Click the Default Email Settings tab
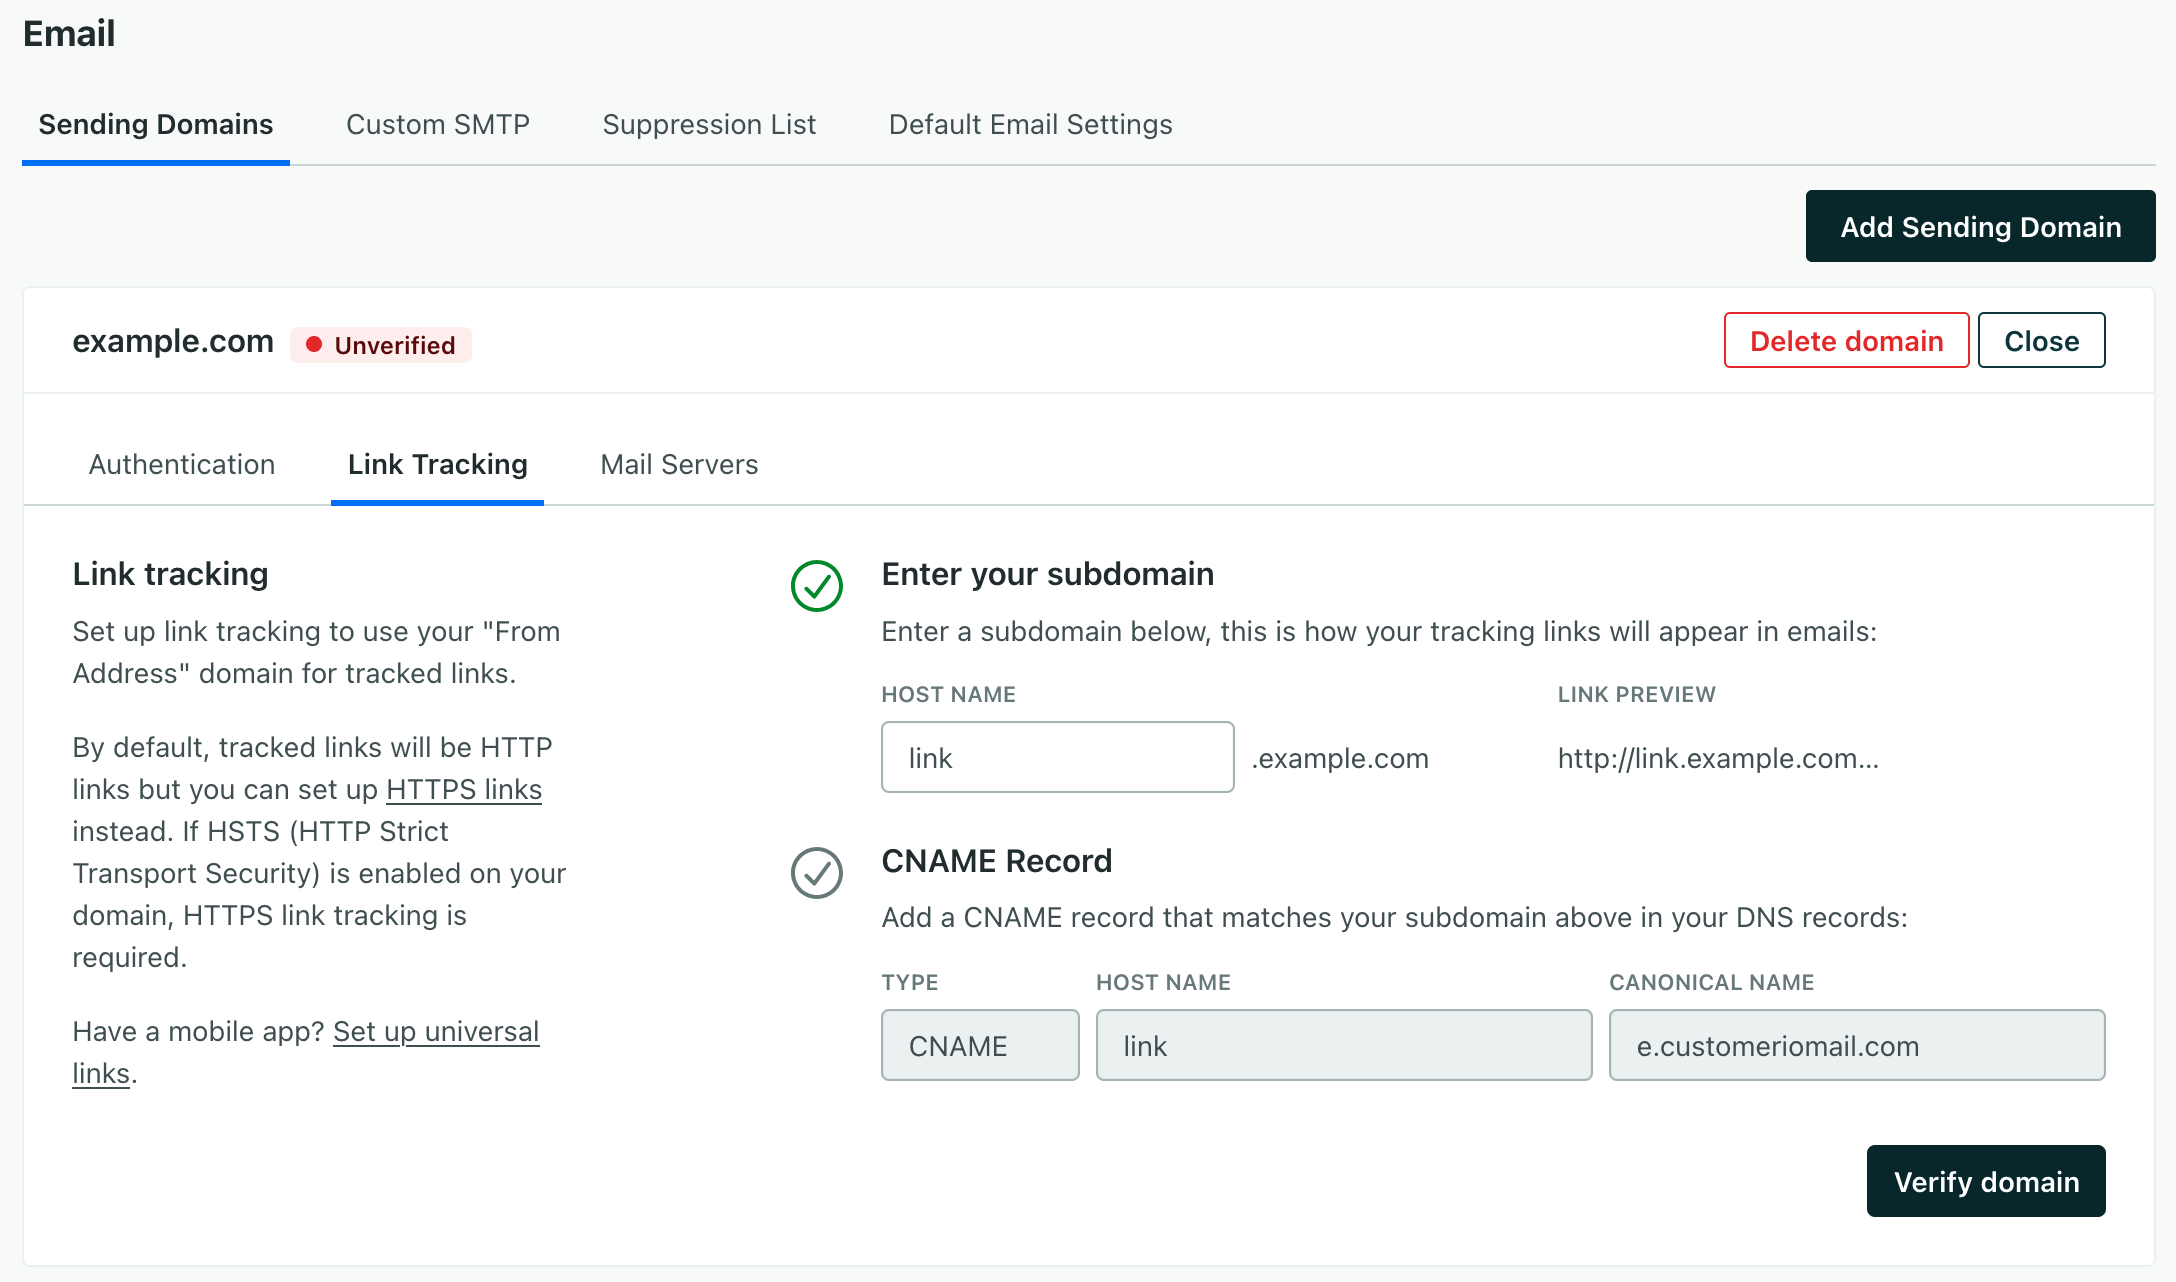Screen dimensions: 2176x1282 tap(1032, 125)
